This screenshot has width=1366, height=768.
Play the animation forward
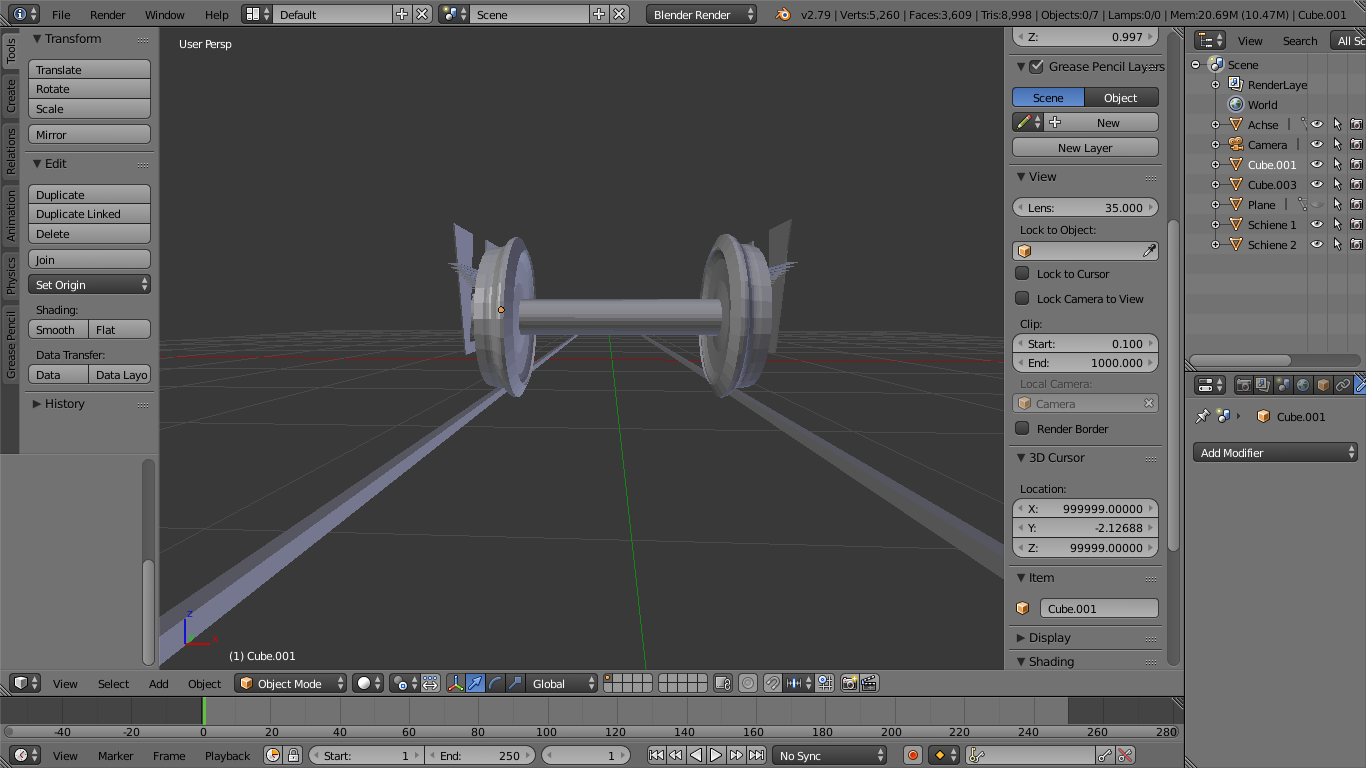[x=716, y=756]
